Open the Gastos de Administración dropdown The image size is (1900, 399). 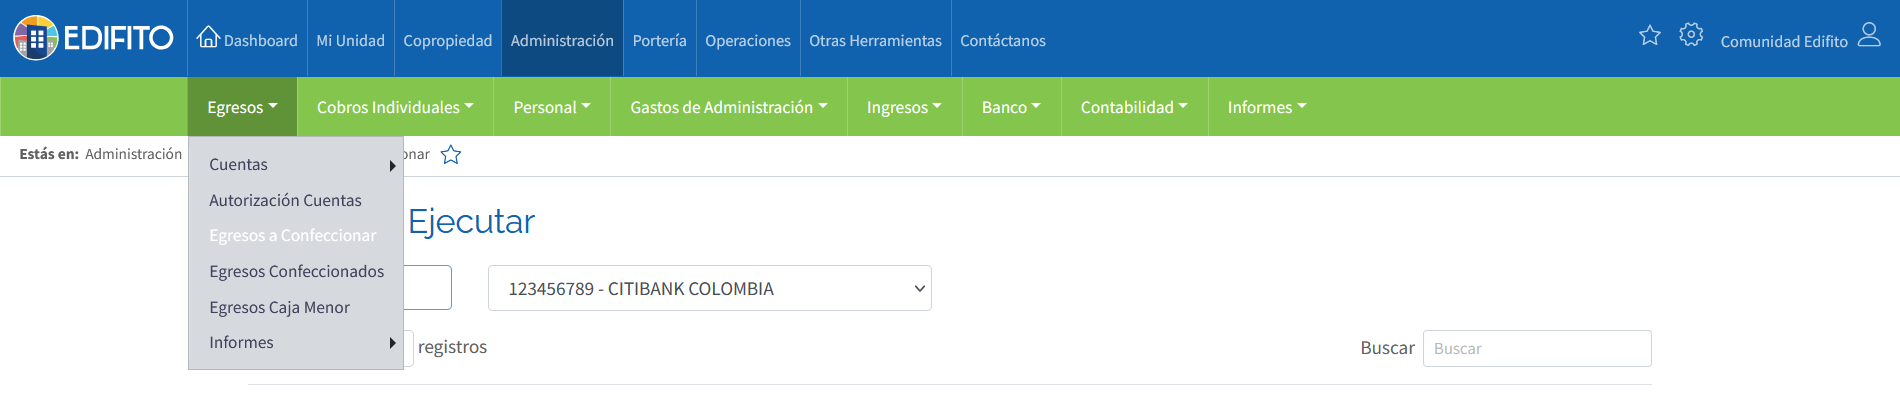coord(729,107)
